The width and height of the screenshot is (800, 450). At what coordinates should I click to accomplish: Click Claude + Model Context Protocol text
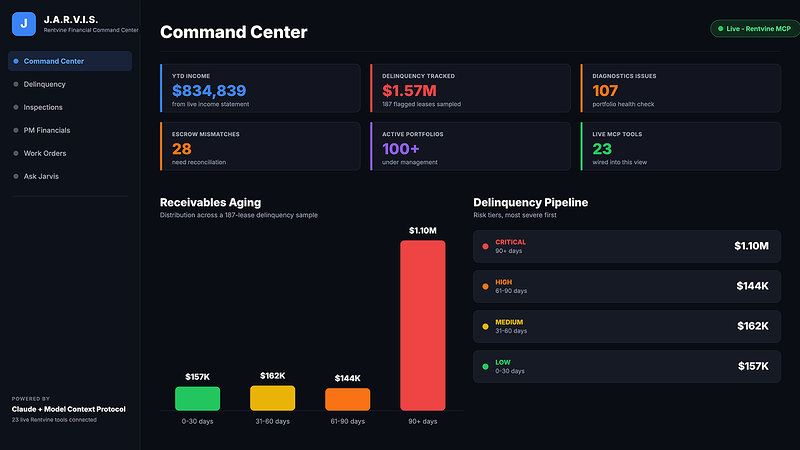tap(68, 409)
